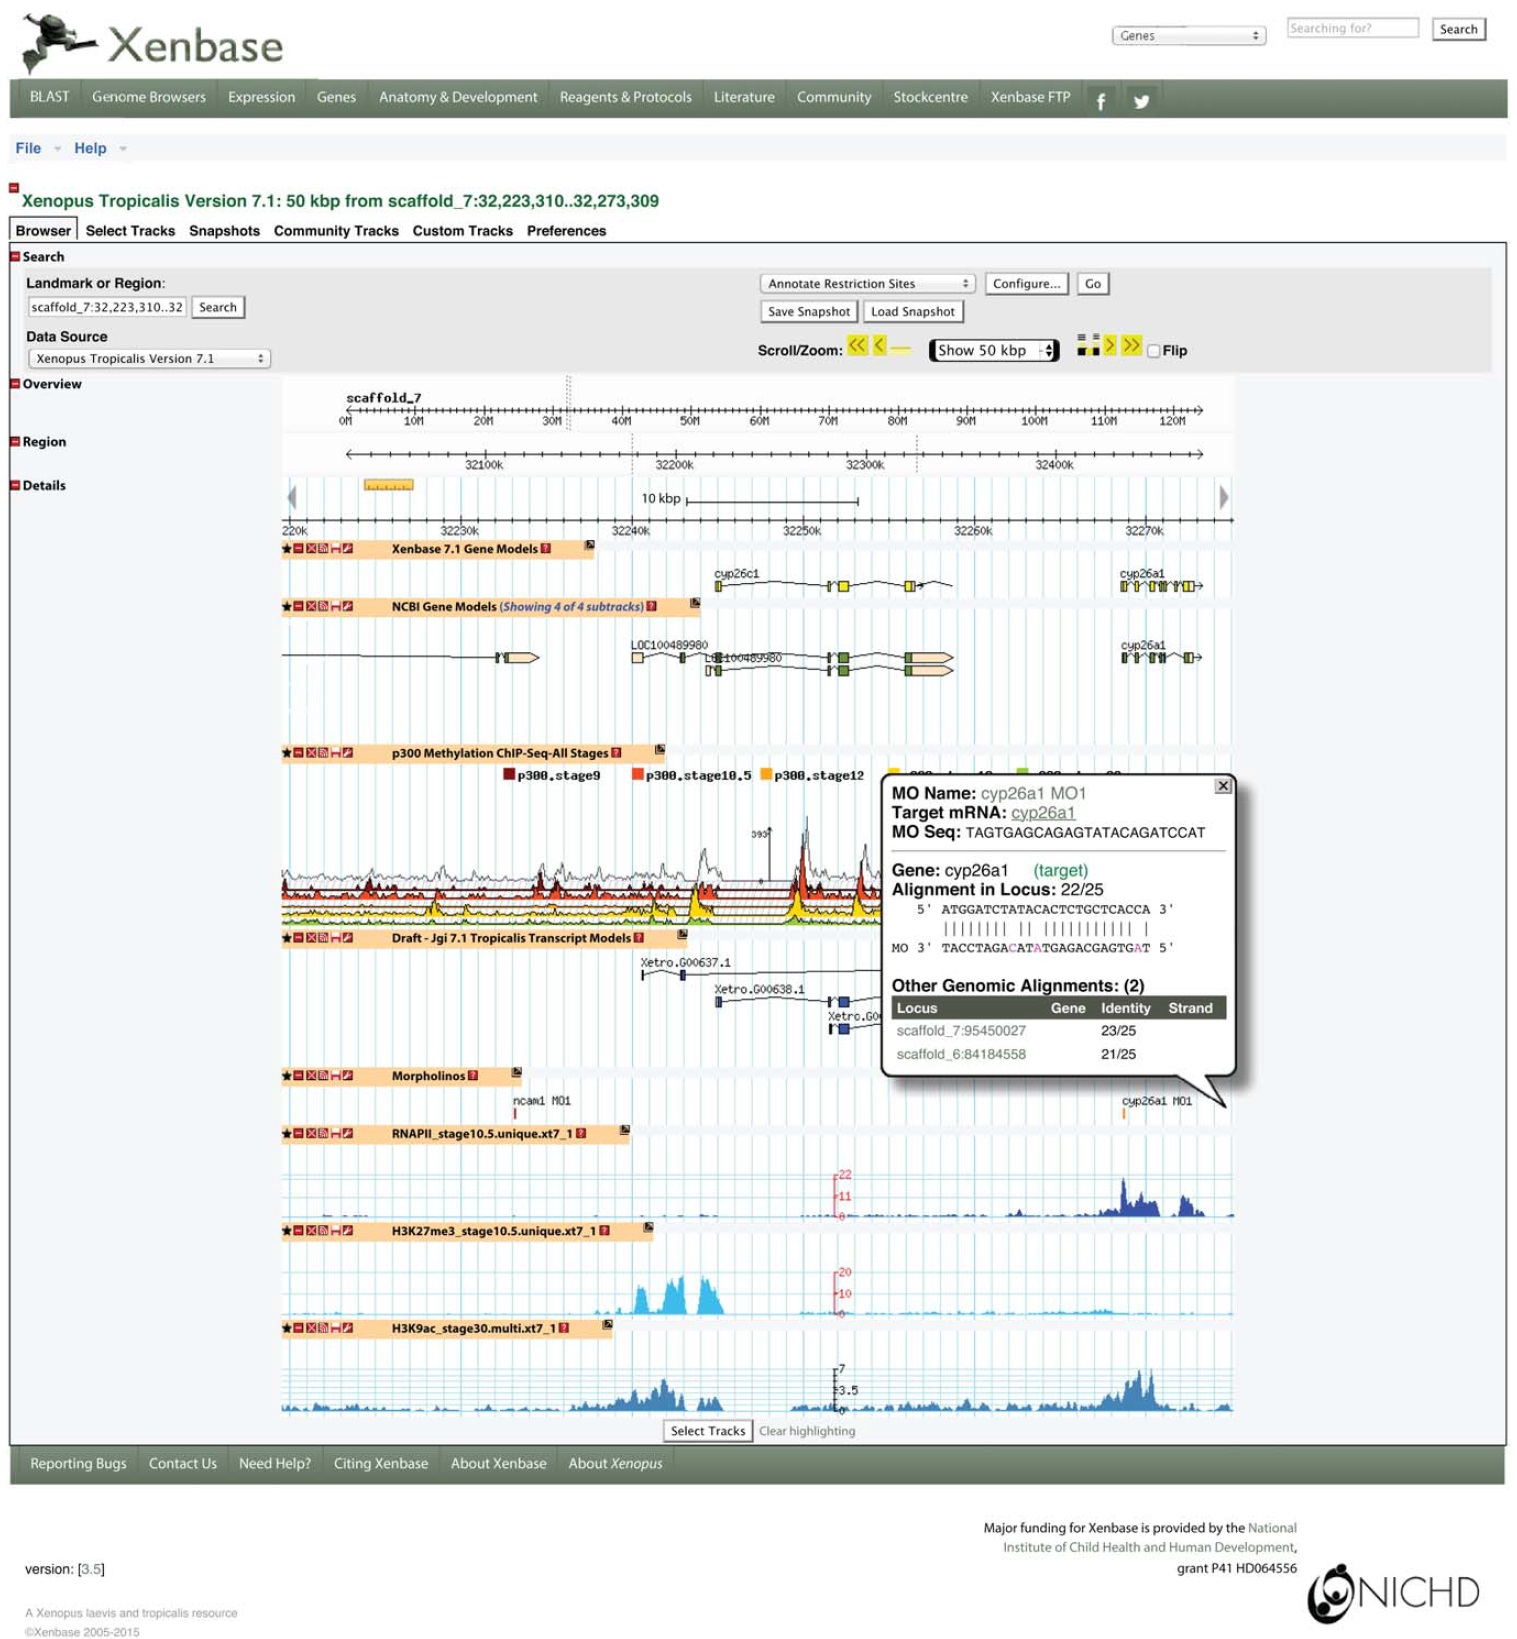Open Xenbase Twitter page icon
Image resolution: width=1517 pixels, height=1639 pixels.
pos(1140,100)
